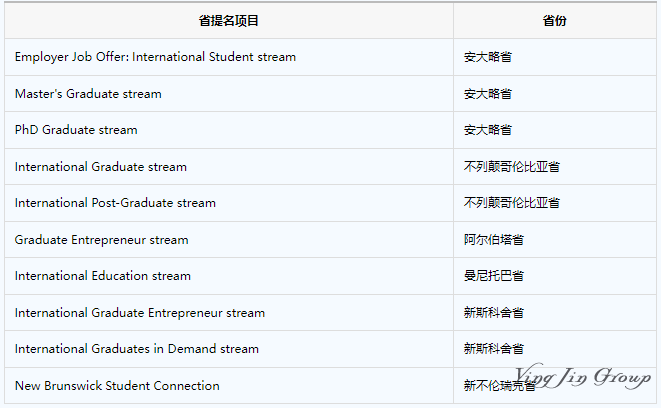
Task: Click 安大略省 in the PhD Graduate row
Action: [x=488, y=130]
